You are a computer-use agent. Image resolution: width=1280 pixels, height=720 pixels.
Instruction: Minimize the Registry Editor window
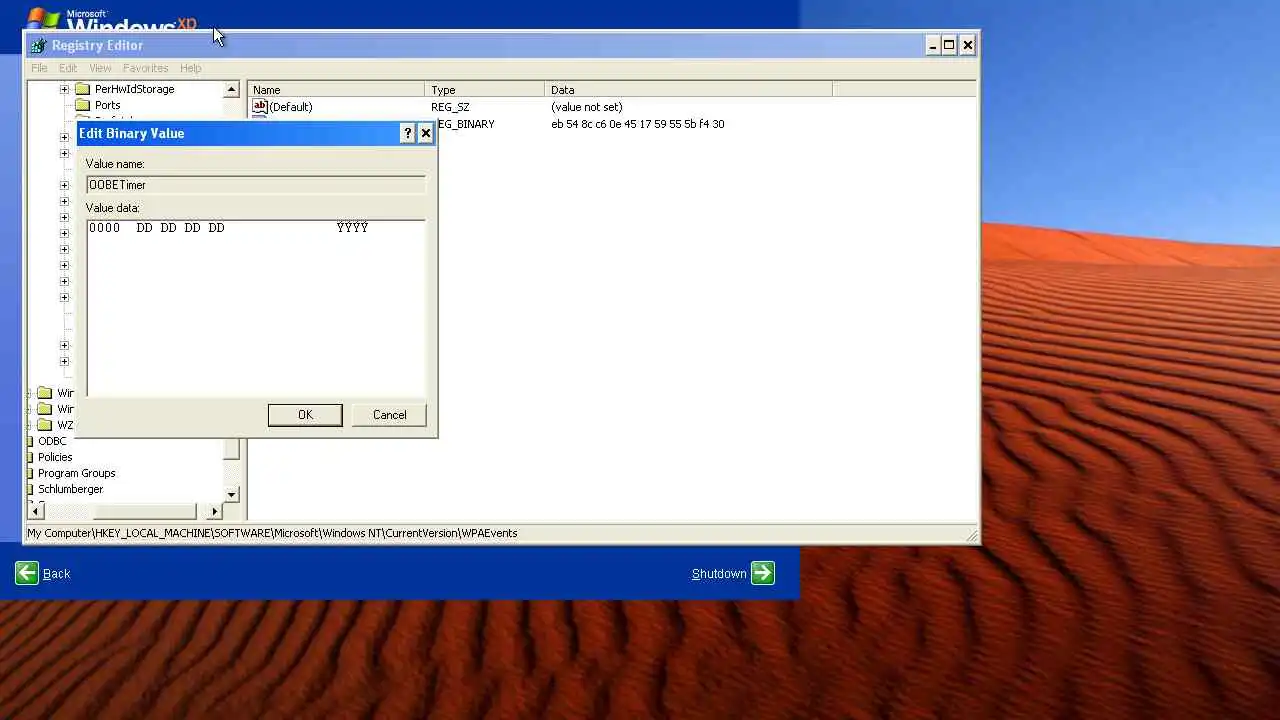point(932,45)
